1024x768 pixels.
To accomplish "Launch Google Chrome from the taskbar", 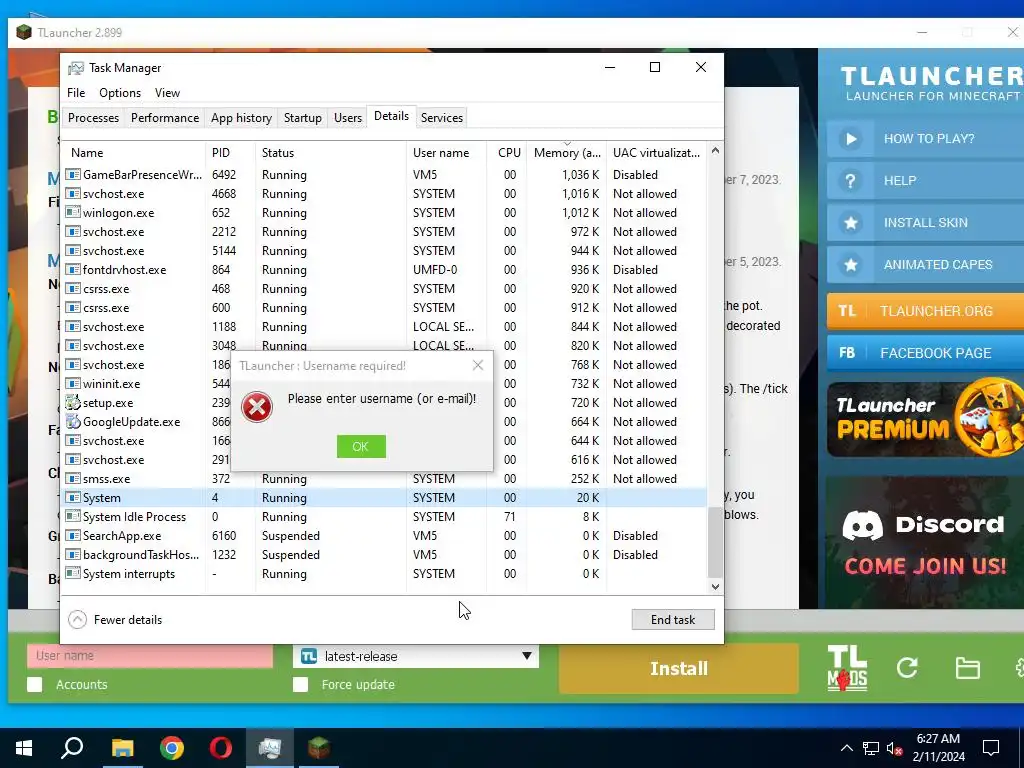I will (172, 748).
